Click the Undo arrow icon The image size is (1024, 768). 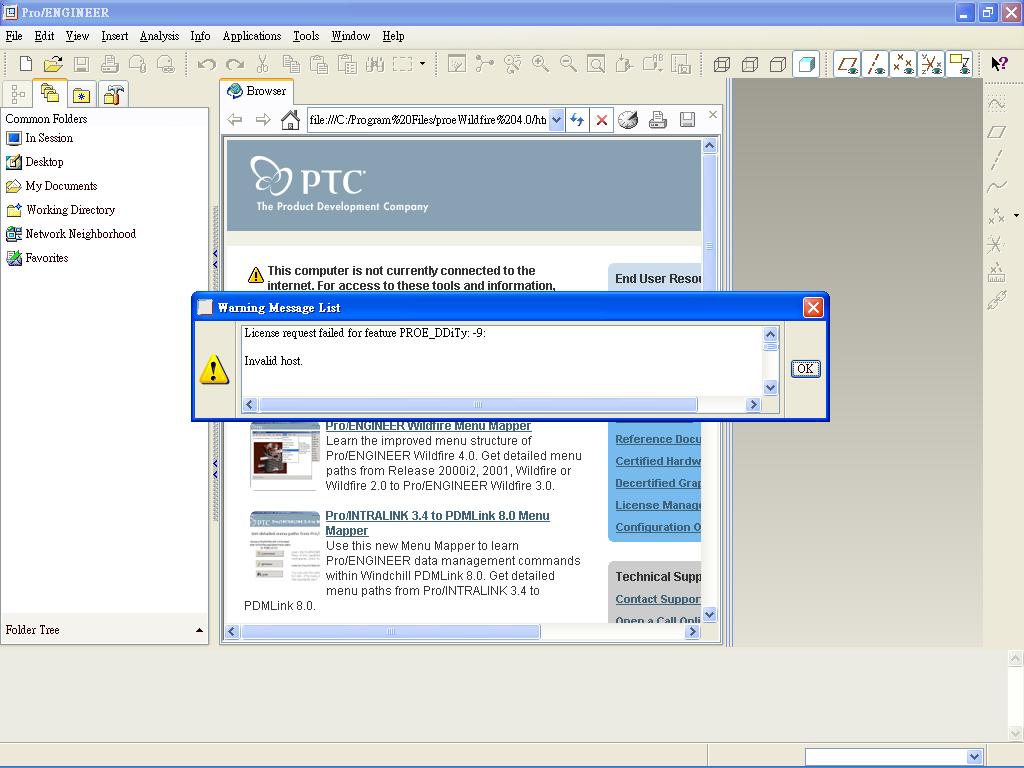[x=207, y=63]
